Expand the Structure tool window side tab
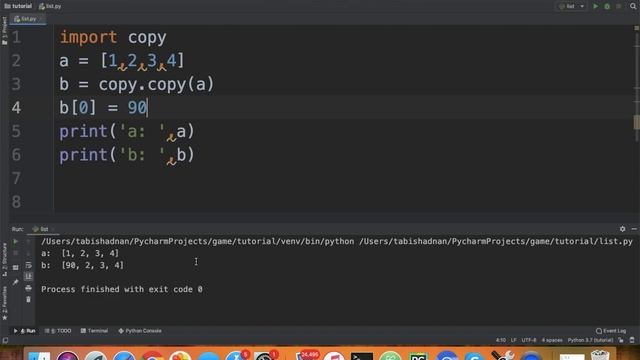The height and width of the screenshot is (360, 640). tap(4, 260)
